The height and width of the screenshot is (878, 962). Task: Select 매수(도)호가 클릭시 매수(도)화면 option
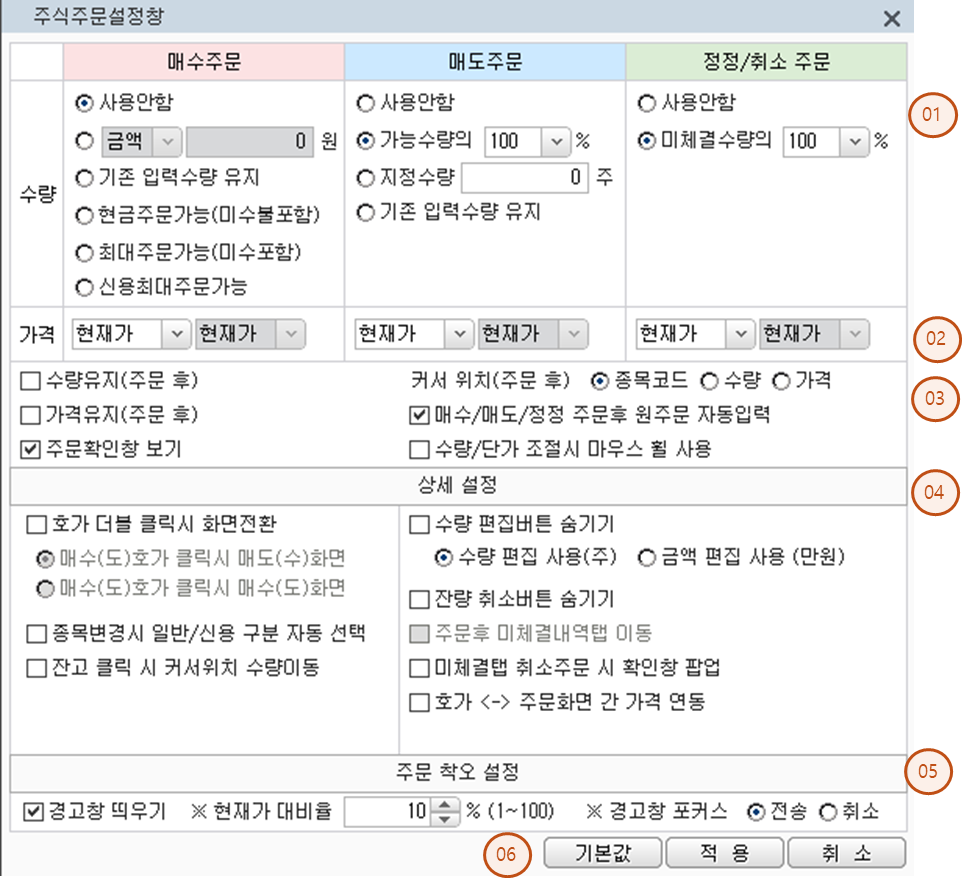pyautogui.click(x=45, y=589)
